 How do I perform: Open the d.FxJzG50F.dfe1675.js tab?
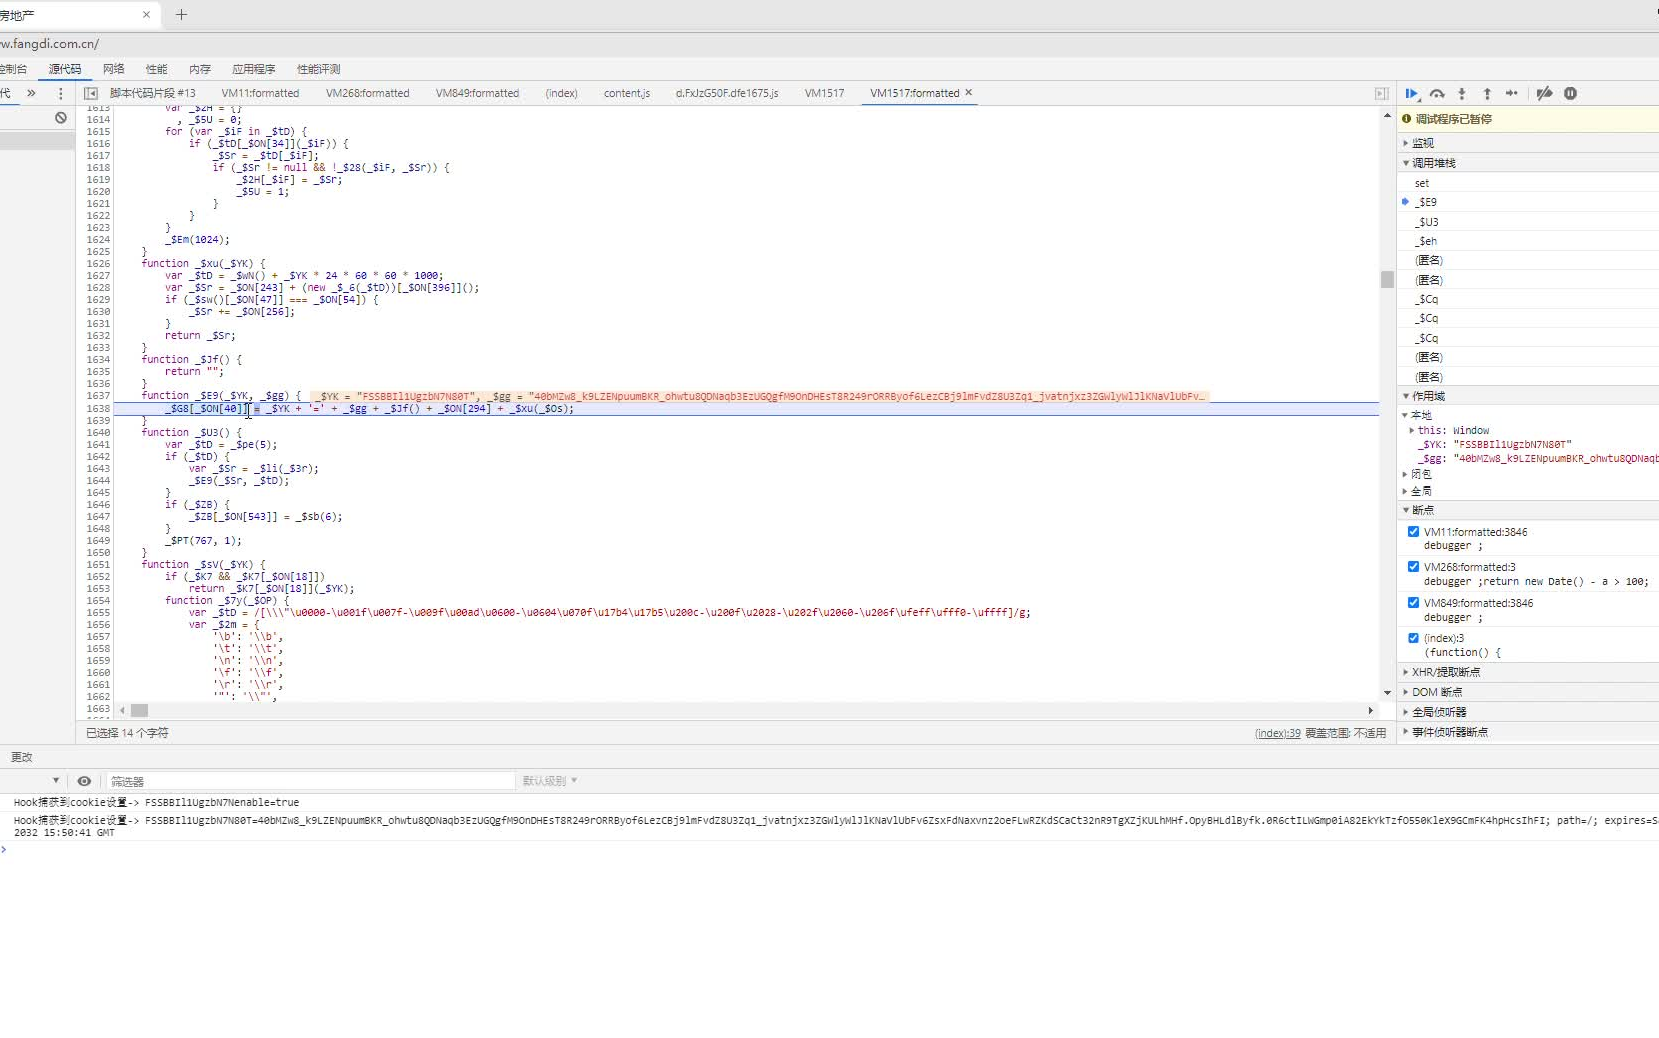(727, 93)
